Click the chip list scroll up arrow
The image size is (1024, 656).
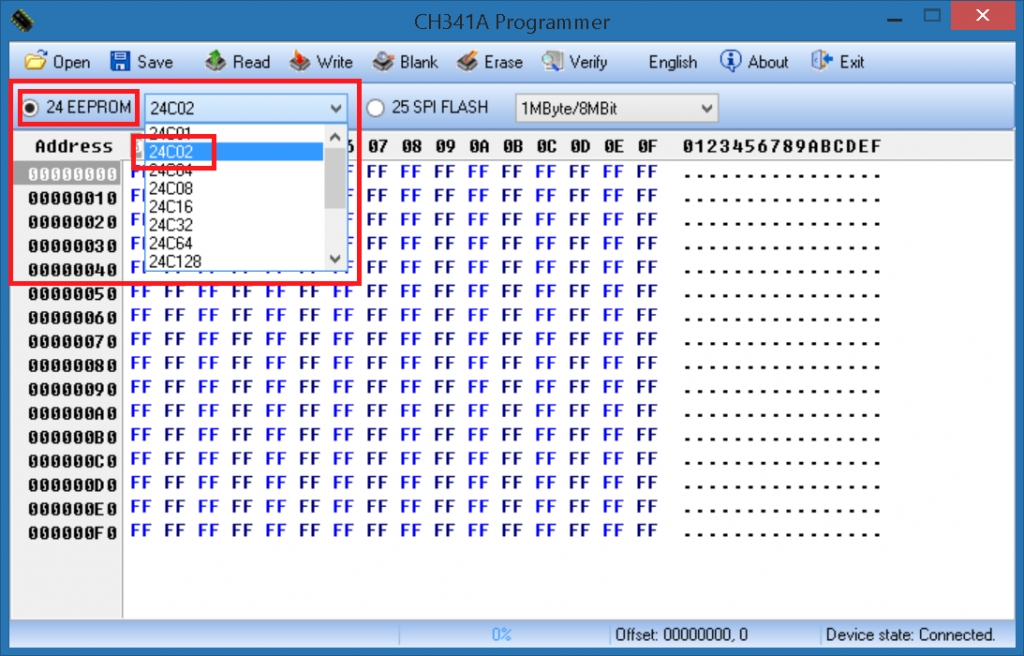coord(335,137)
